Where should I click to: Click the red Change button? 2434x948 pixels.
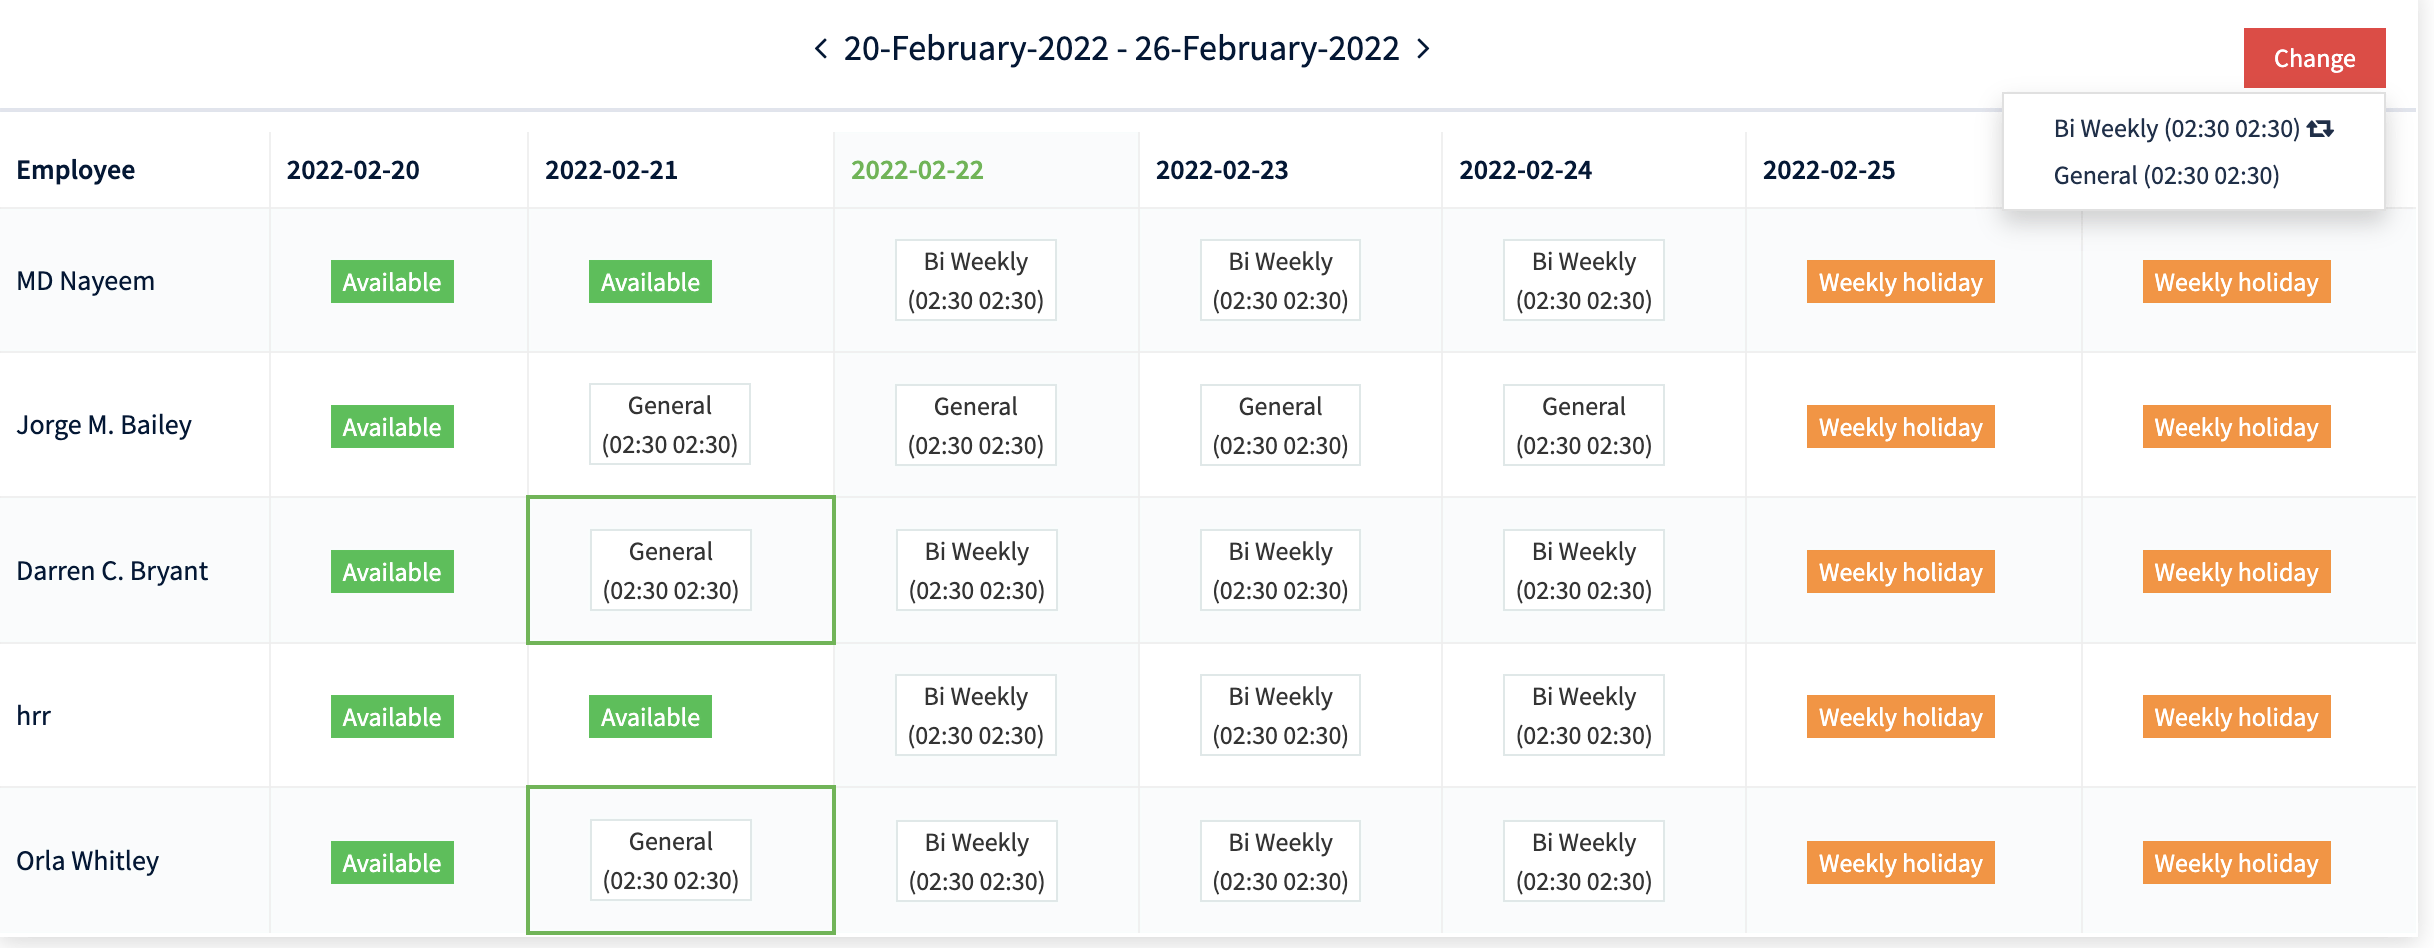(x=2314, y=58)
